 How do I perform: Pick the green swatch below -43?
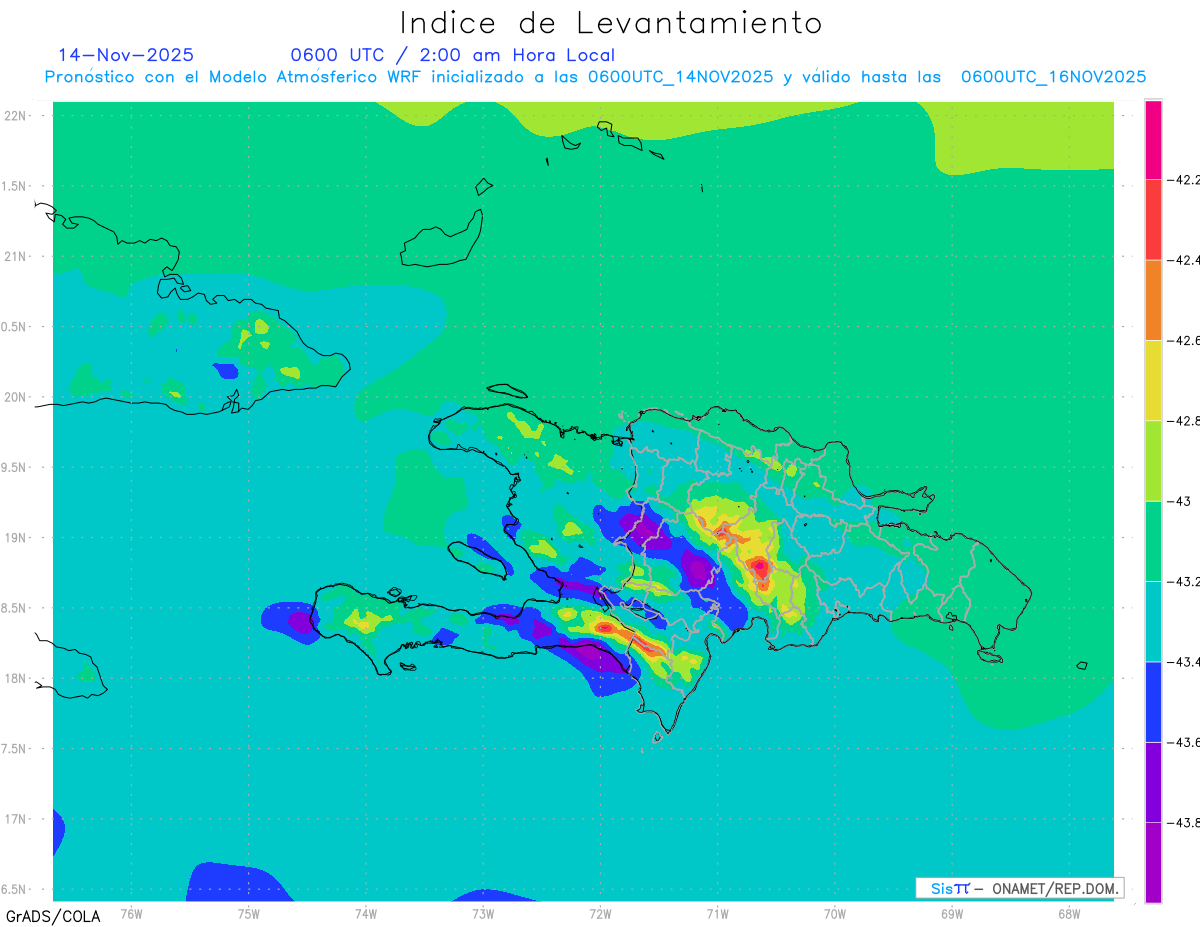tap(1153, 541)
